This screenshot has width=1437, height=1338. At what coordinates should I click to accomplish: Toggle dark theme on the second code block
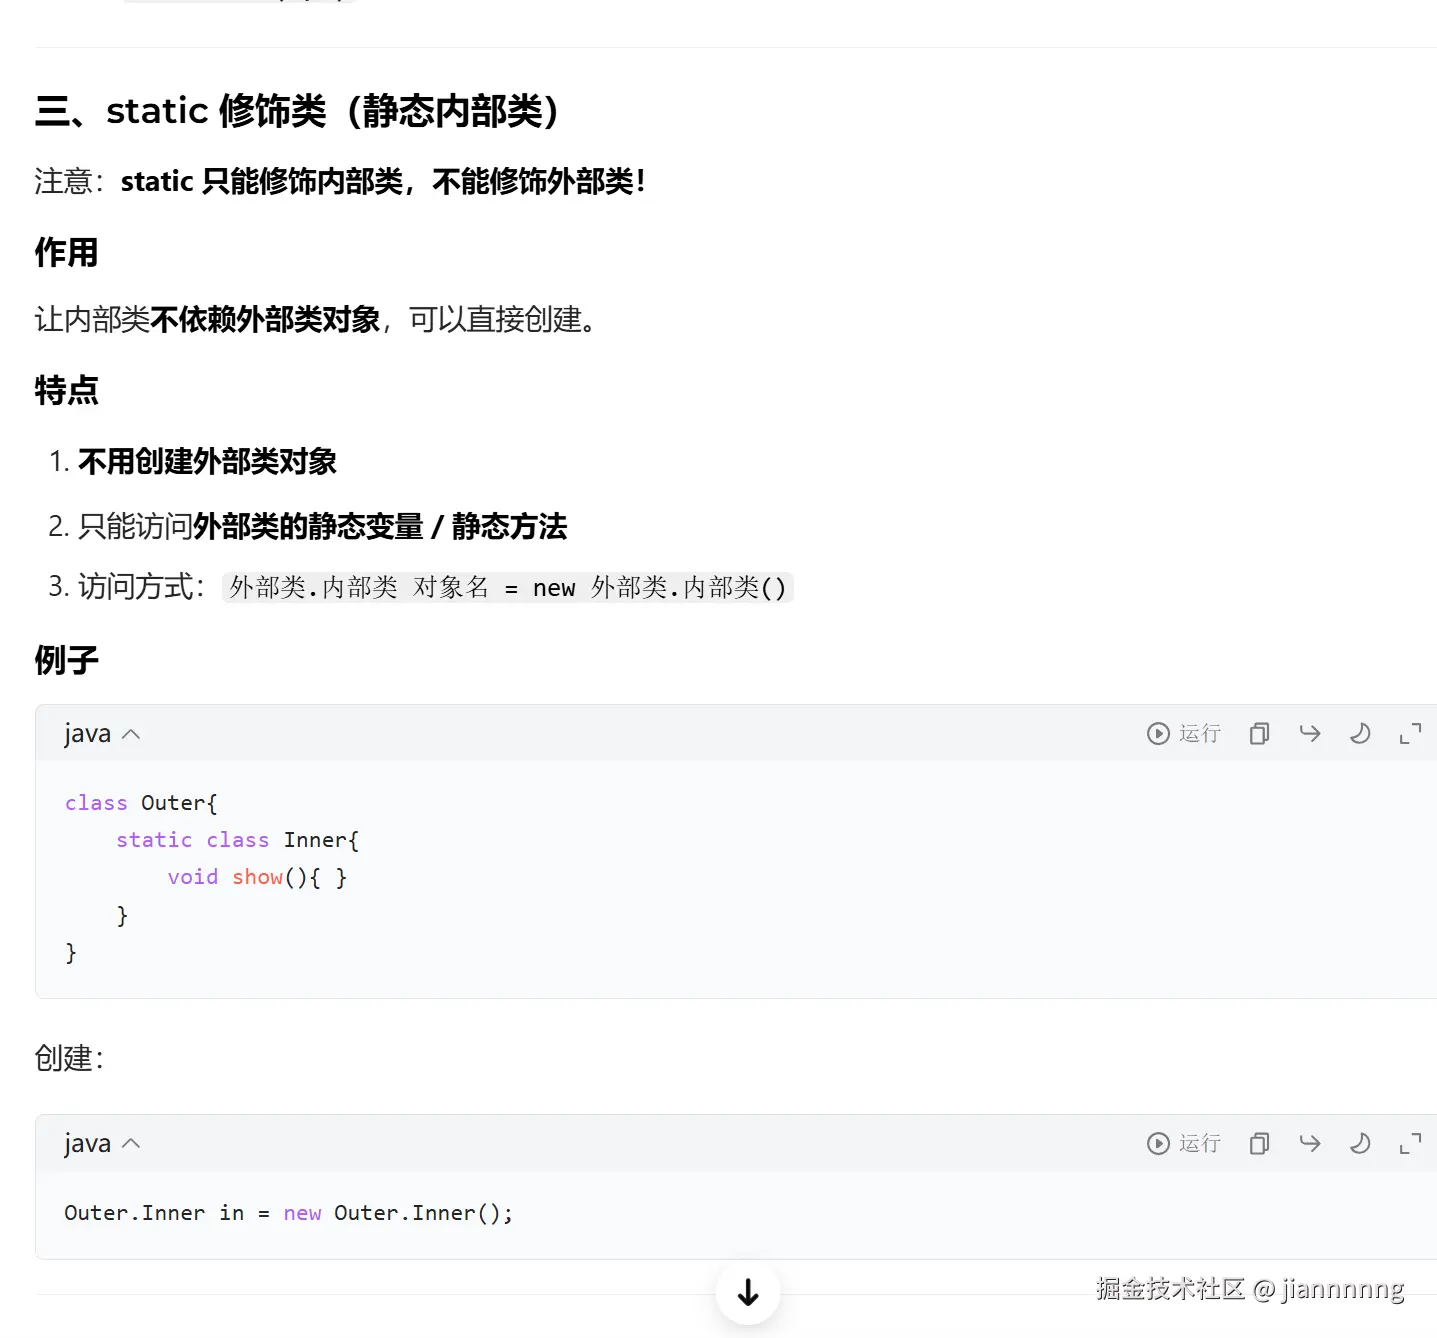click(1361, 1143)
